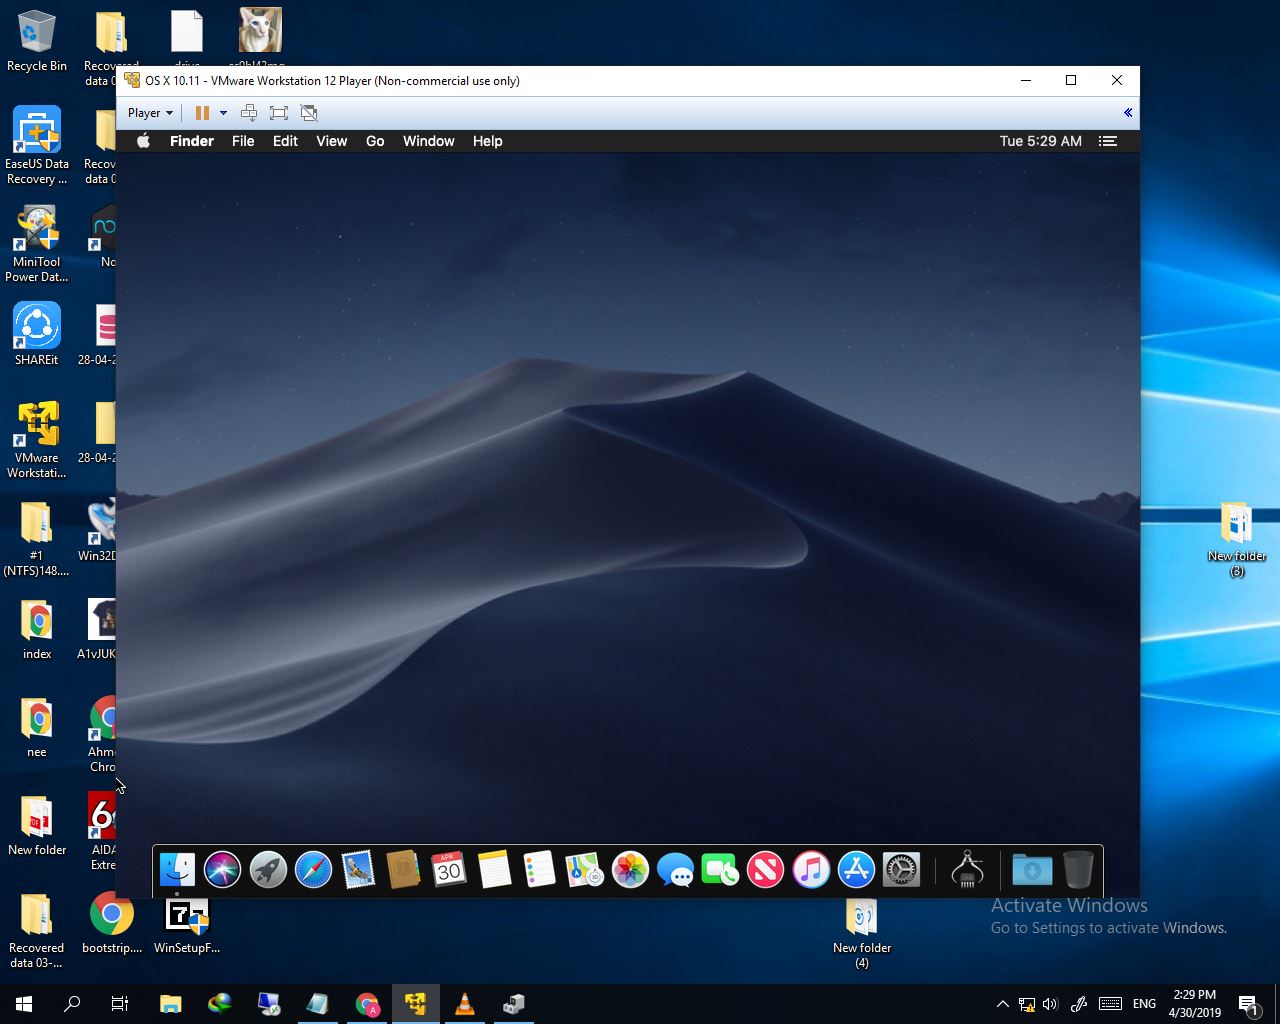Open iTunes music note in dock
Viewport: 1280px width, 1024px height.
click(x=811, y=870)
